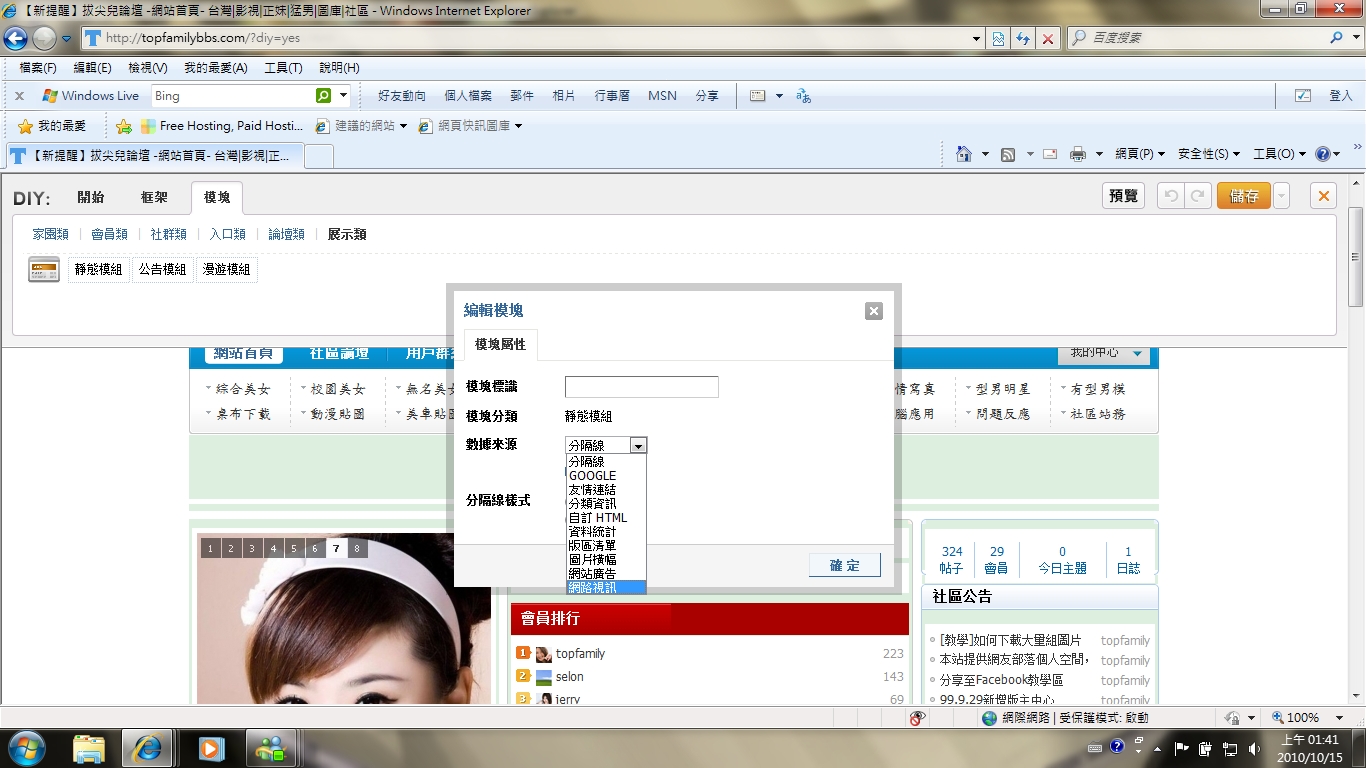Click the orange 儲存 save button
The image size is (1366, 768).
click(1244, 196)
